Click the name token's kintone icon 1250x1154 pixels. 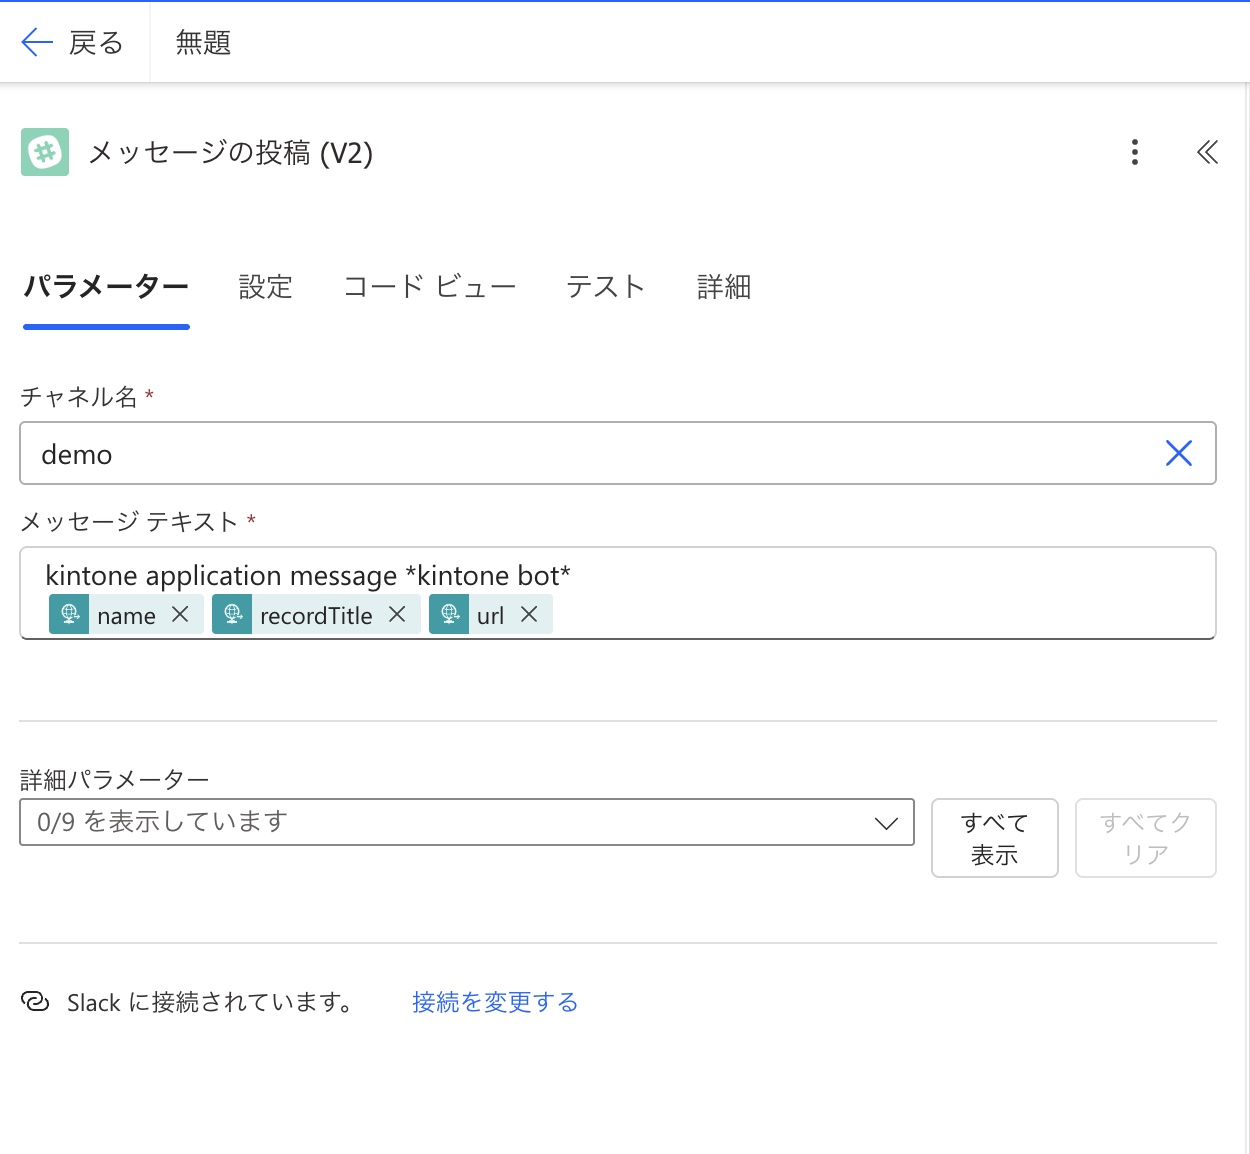coord(69,614)
